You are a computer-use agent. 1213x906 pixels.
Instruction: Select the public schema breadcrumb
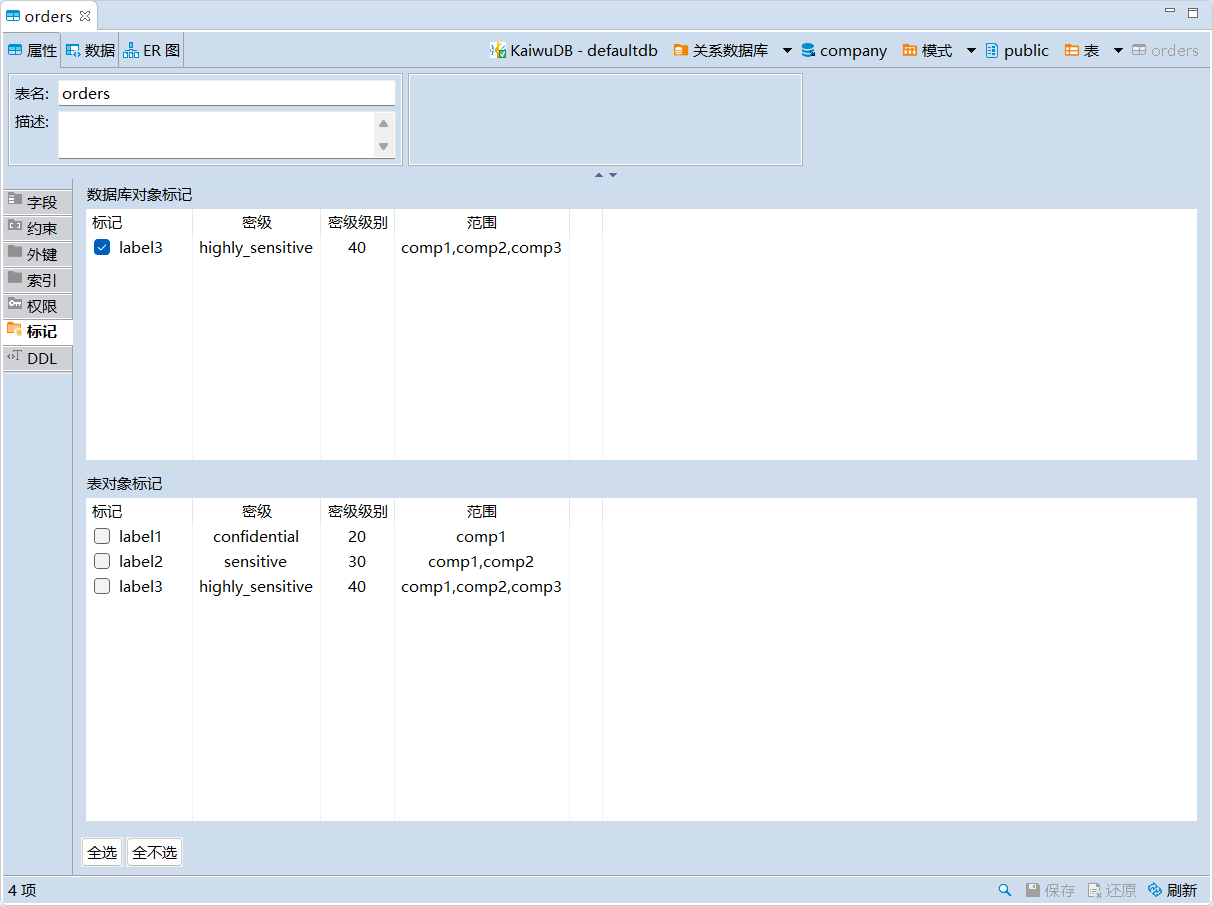(x=1017, y=50)
